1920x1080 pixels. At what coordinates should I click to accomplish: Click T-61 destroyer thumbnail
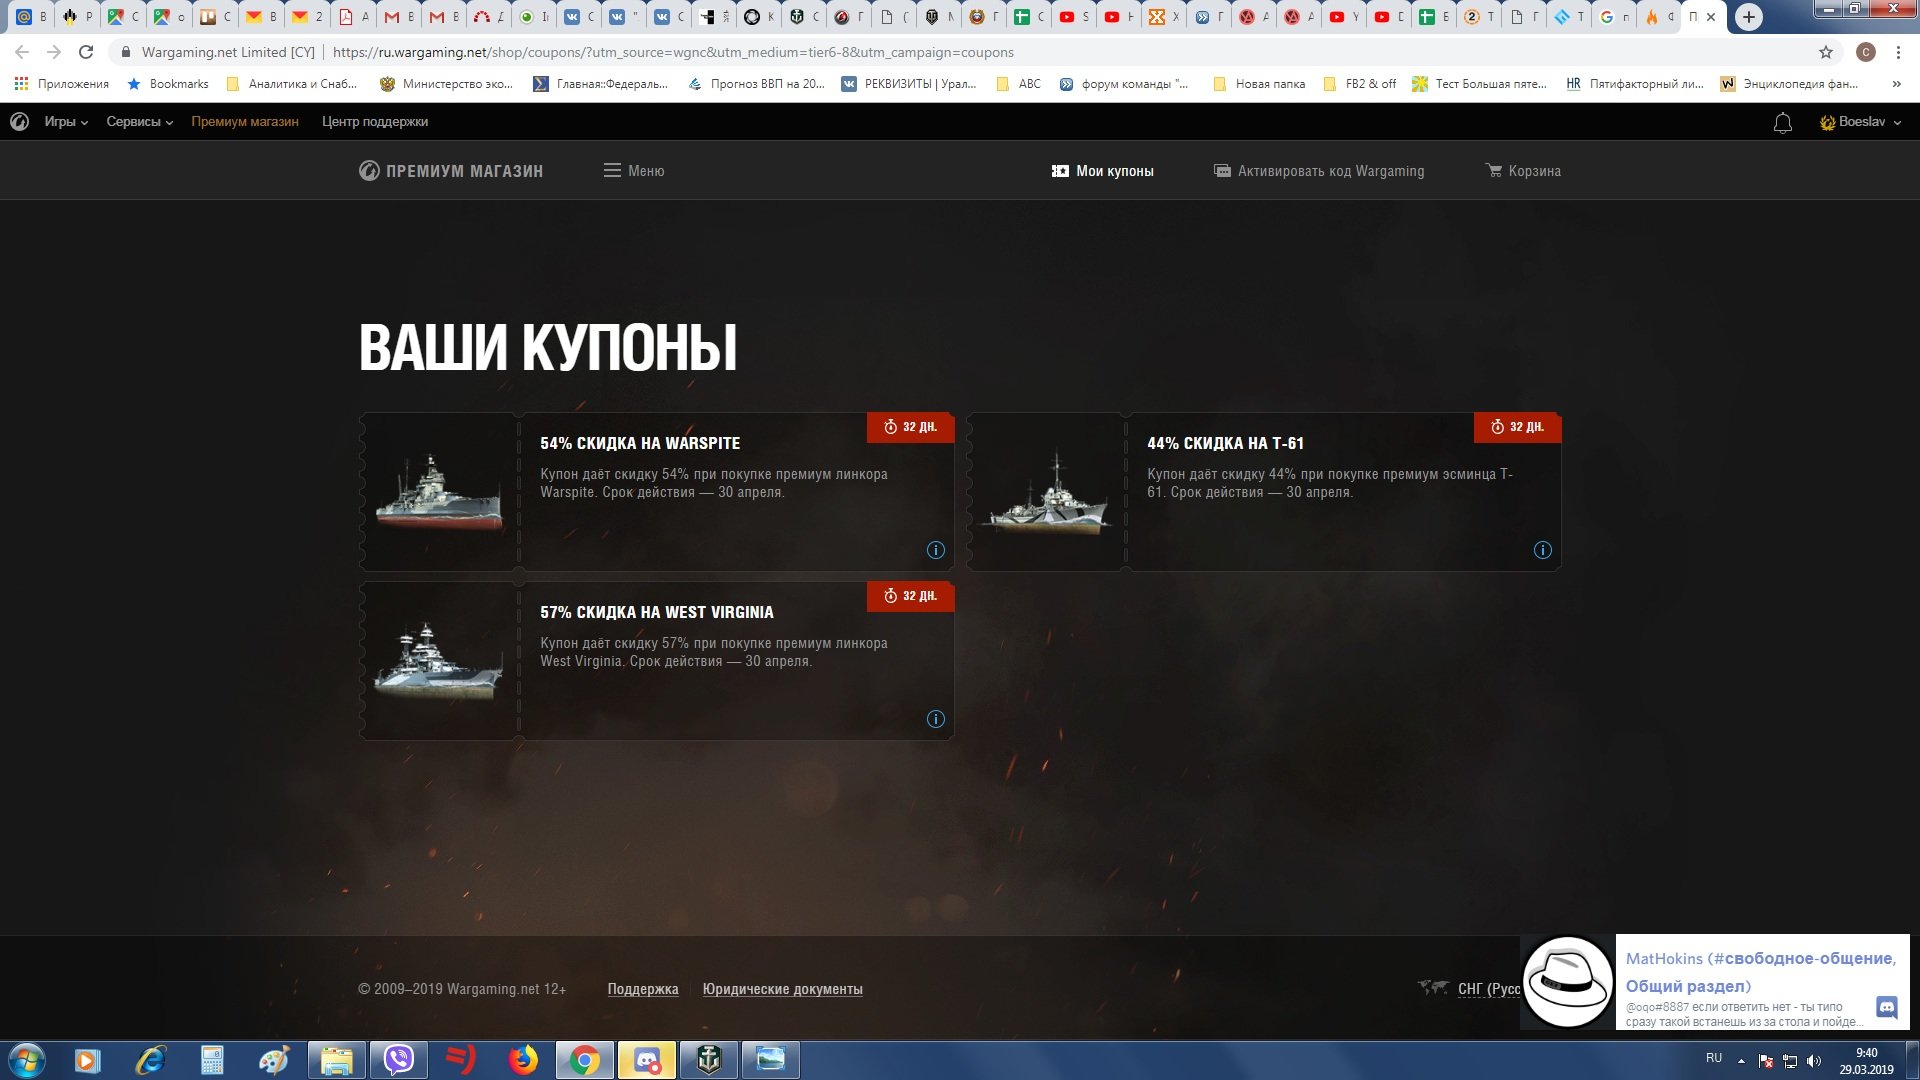coord(1046,492)
